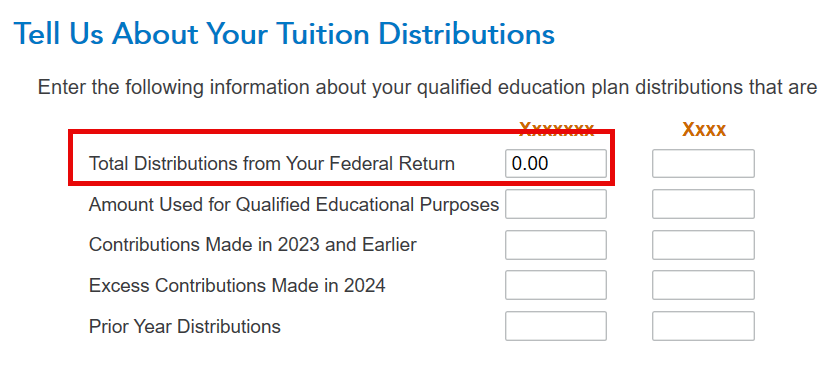Focus Excess Contributions Made in 2024 first field
This screenshot has width=822, height=372.
click(x=556, y=285)
